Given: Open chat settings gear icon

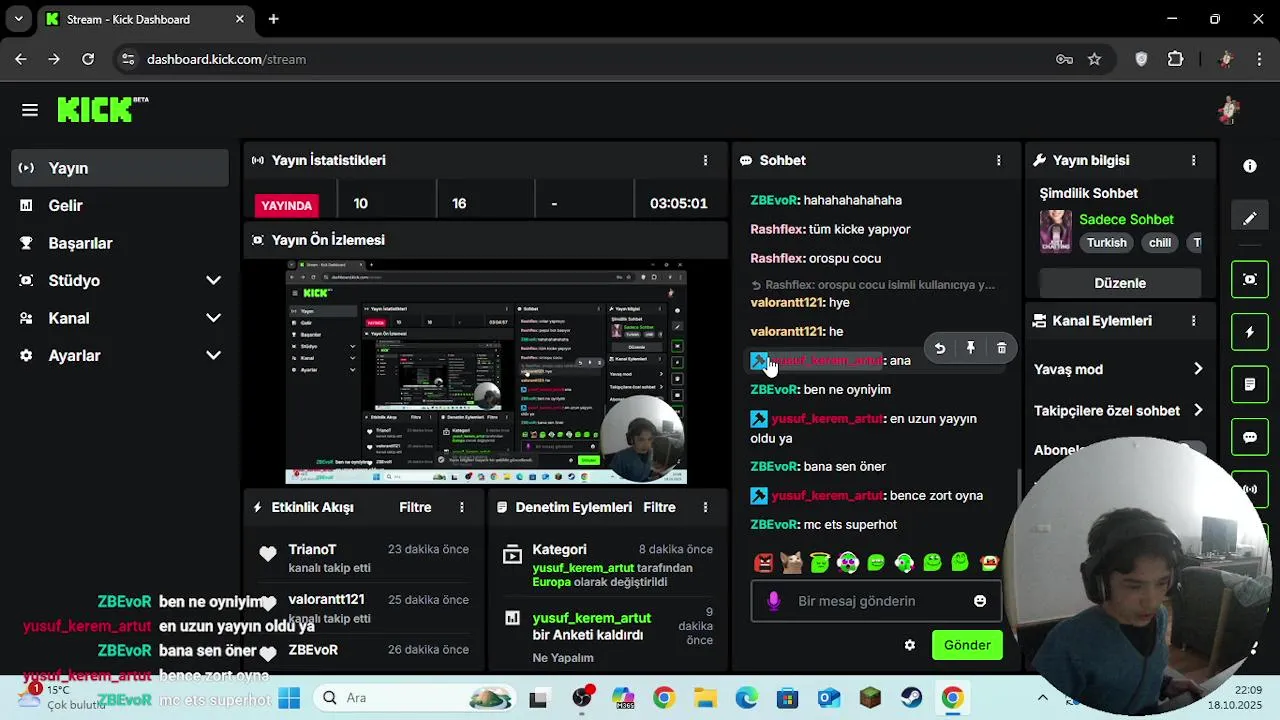Looking at the screenshot, I should tap(909, 645).
